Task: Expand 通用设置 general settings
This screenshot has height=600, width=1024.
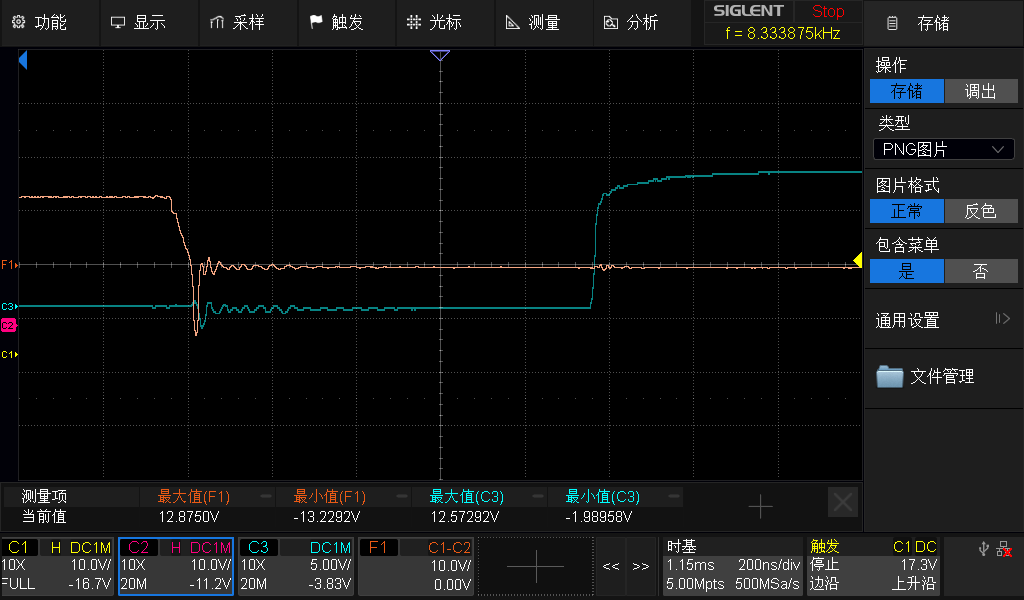Action: click(x=943, y=320)
